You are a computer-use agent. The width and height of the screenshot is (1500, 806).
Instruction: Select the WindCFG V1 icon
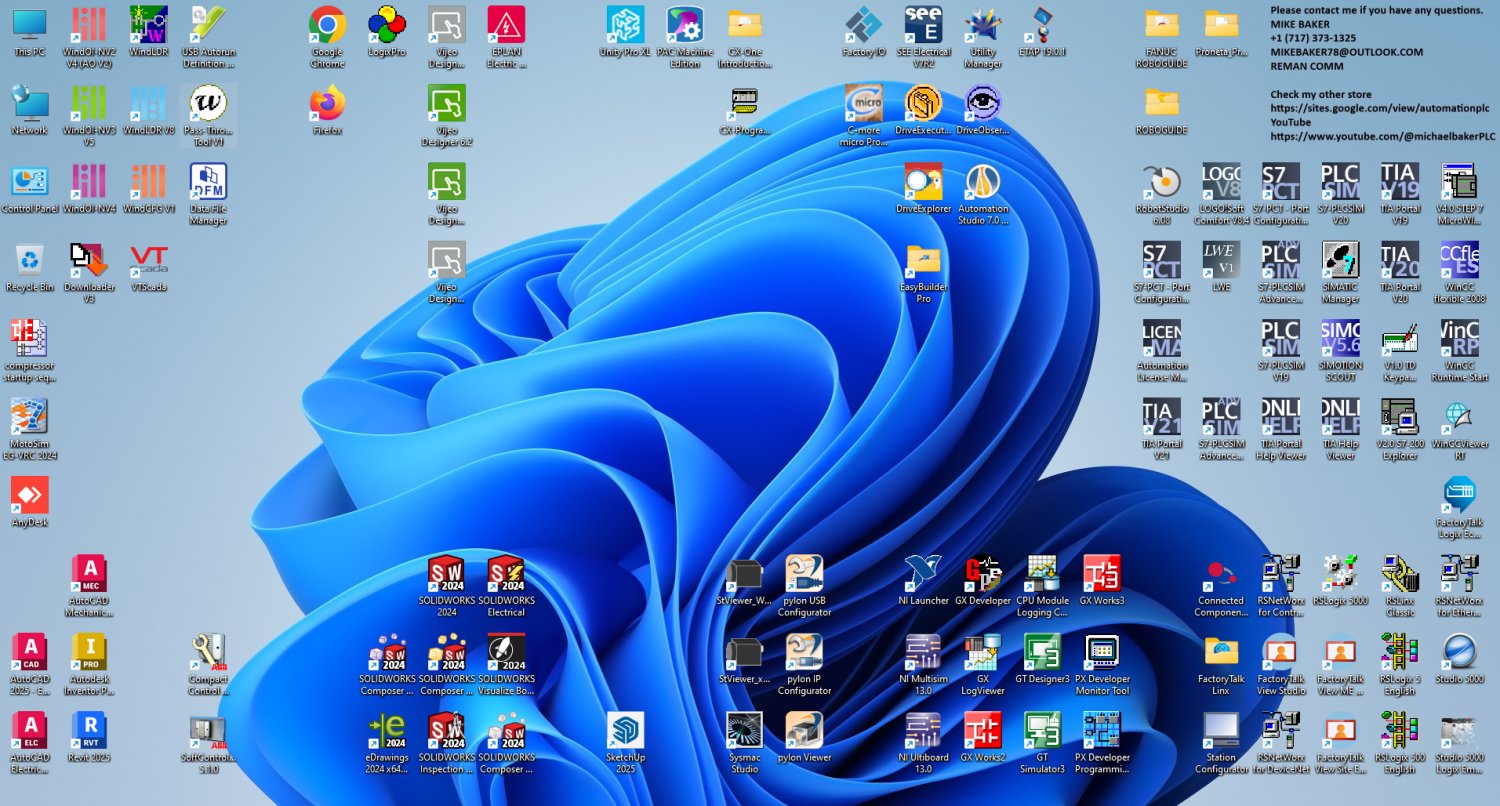149,188
